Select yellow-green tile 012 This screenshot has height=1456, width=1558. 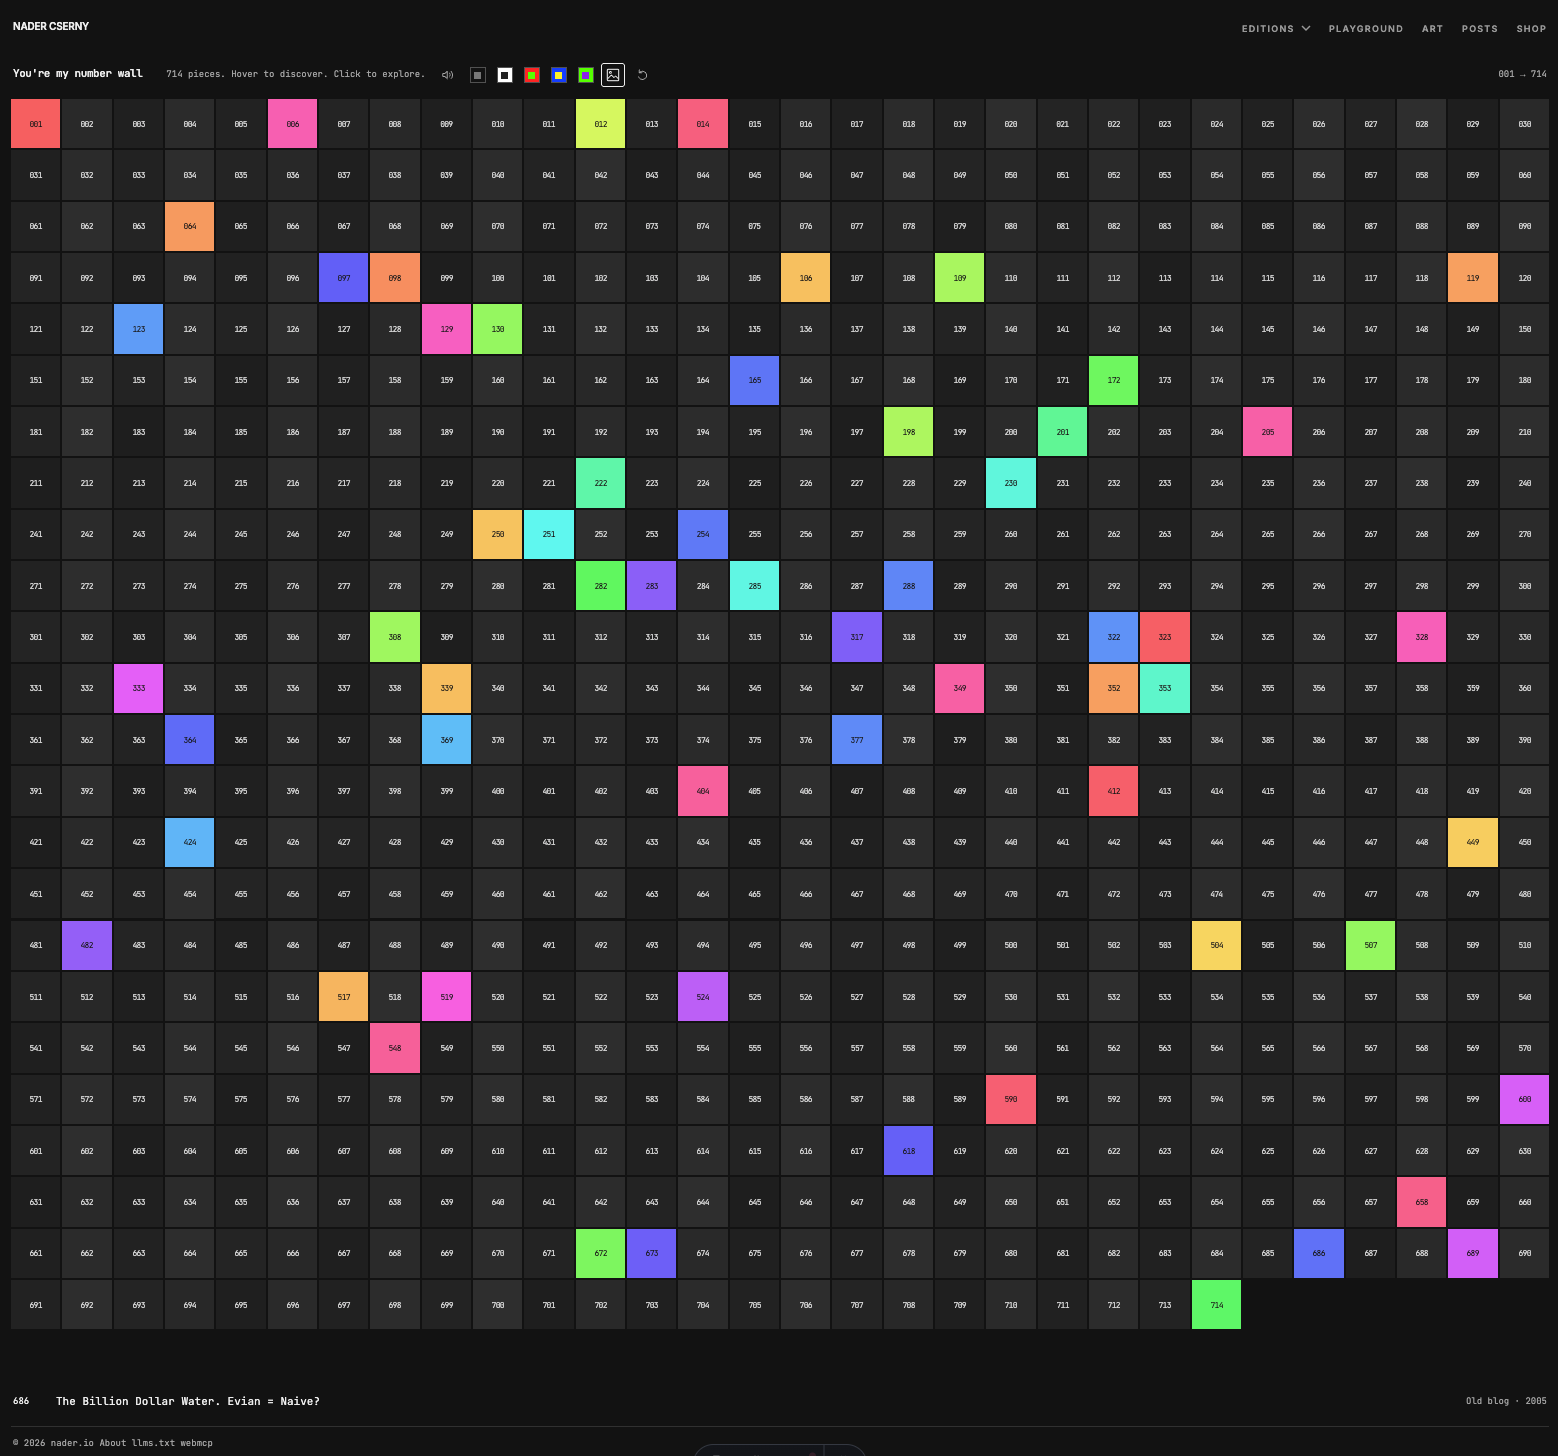tap(601, 124)
